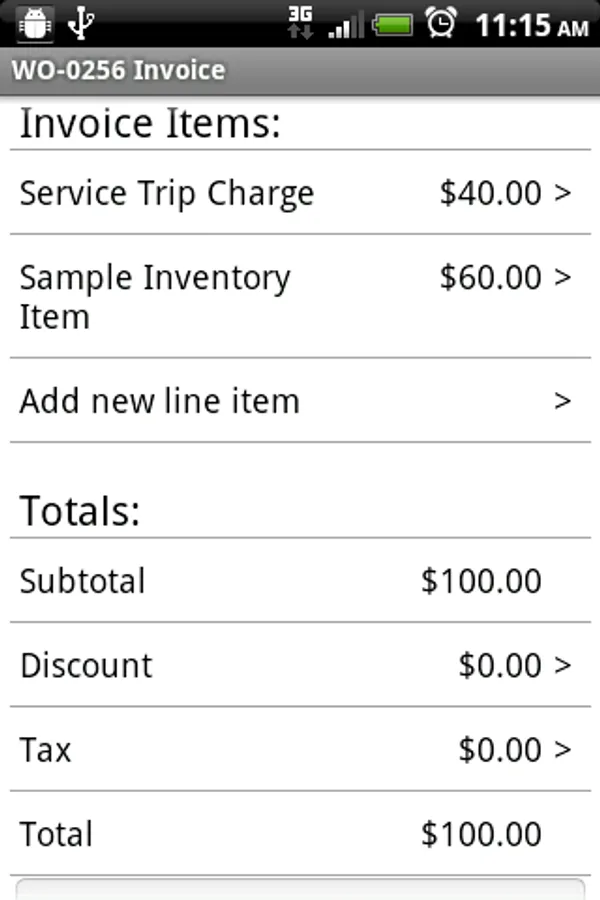The height and width of the screenshot is (900, 600).
Task: Tap the Subtotal $100.00 row
Action: (x=300, y=581)
